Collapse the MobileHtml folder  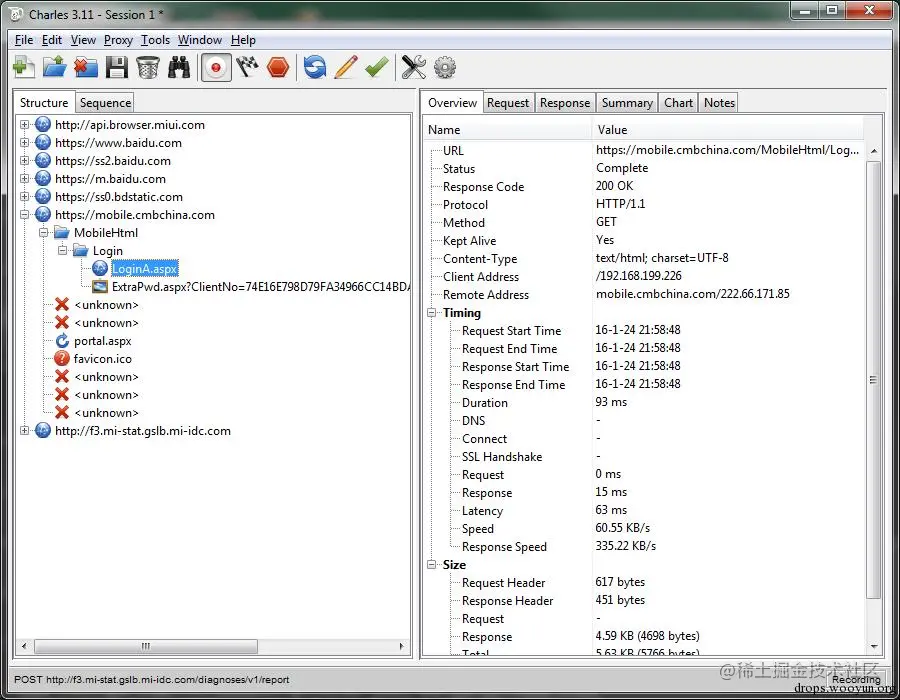(43, 232)
